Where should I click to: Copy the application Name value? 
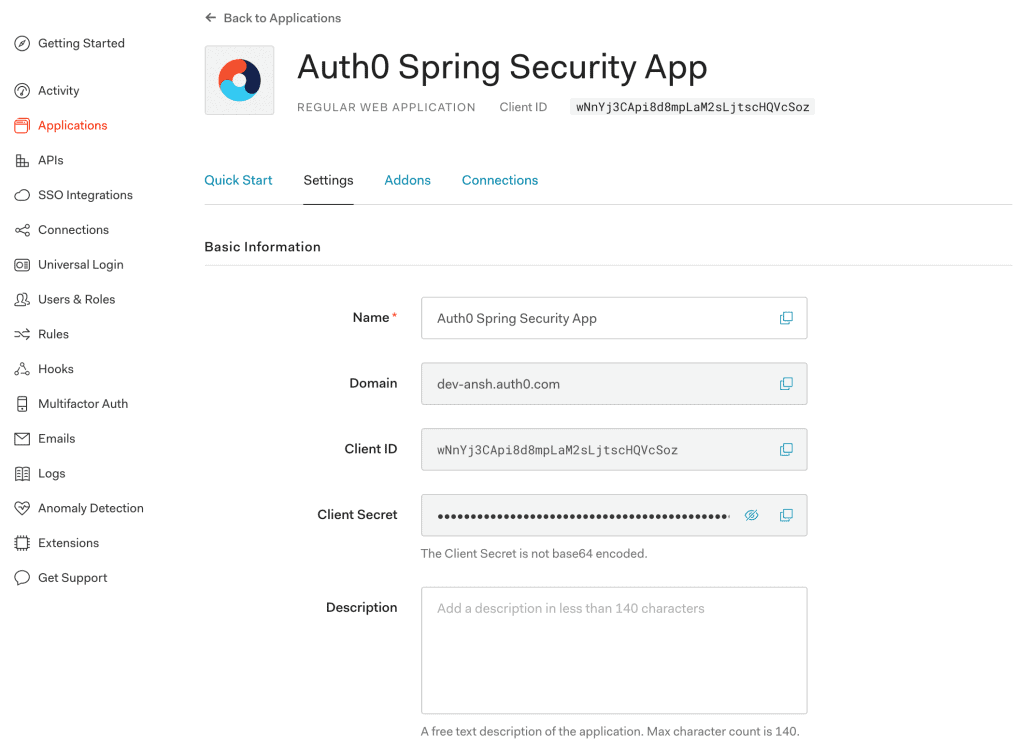point(786,318)
